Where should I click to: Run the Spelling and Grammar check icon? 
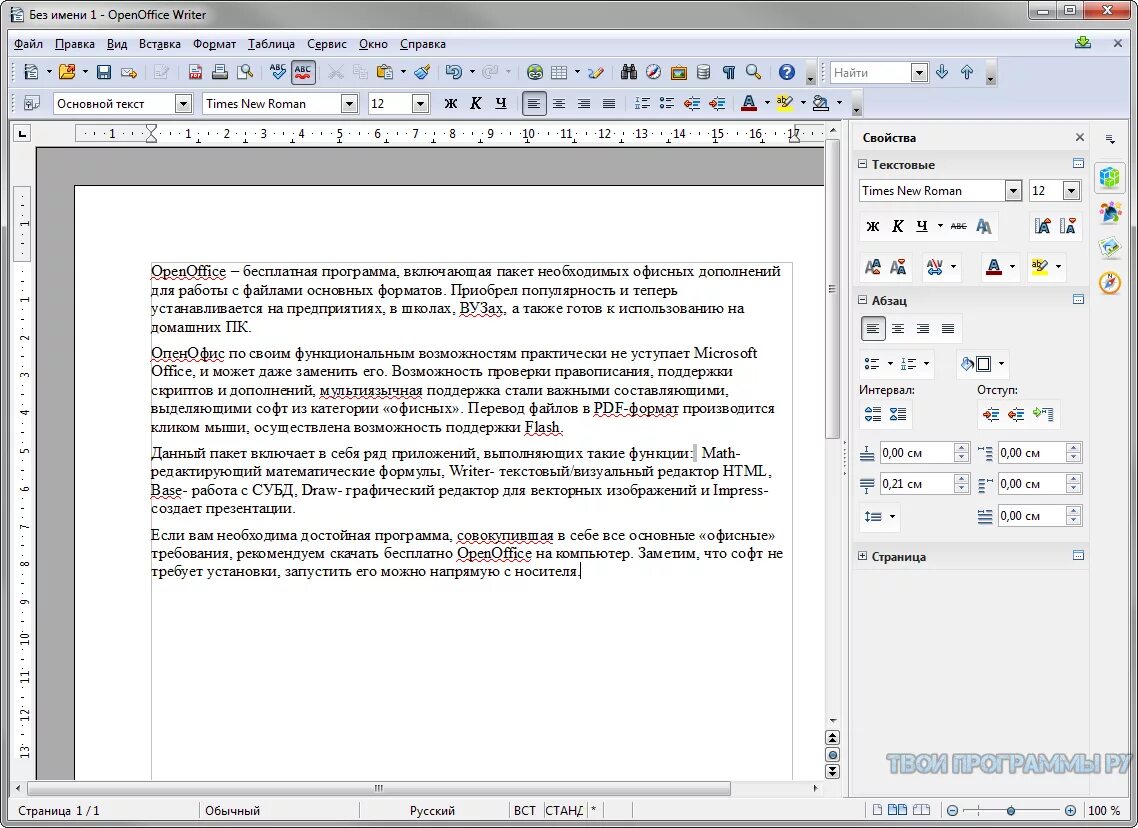click(277, 72)
